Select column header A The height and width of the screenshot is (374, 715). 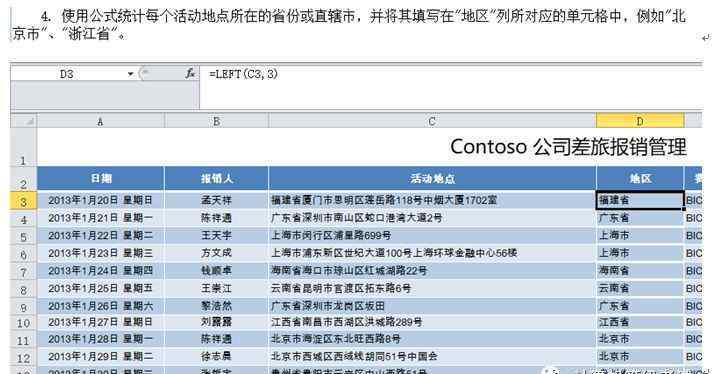[100, 121]
